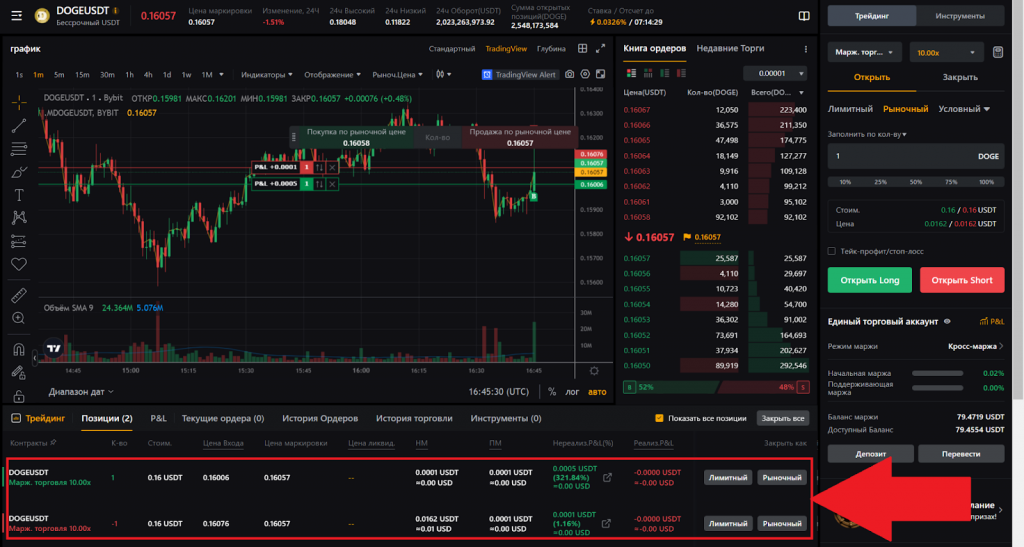
Task: Select the ruler measure tool
Action: tap(19, 295)
